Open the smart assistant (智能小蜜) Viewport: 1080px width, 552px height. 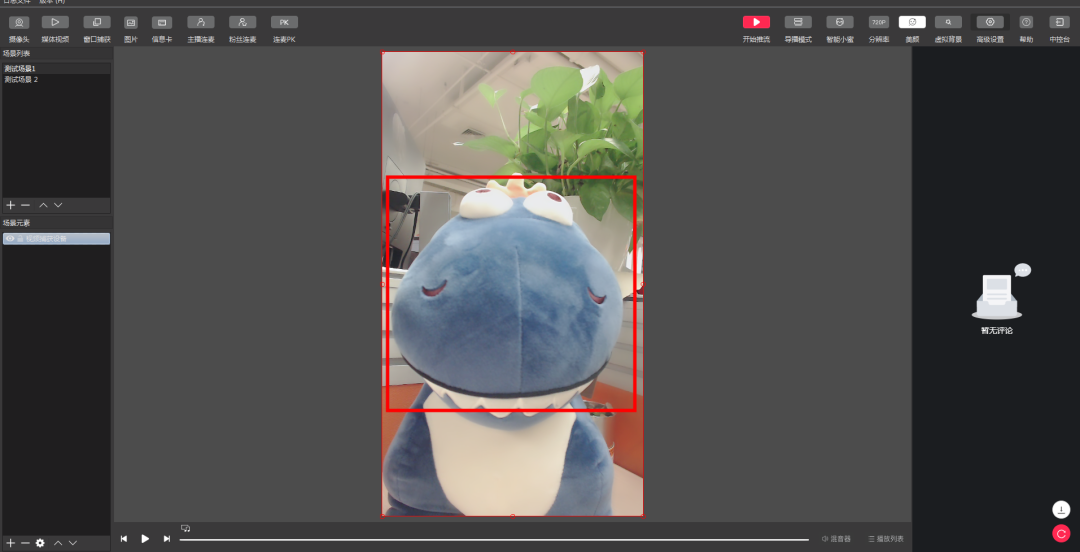click(840, 29)
